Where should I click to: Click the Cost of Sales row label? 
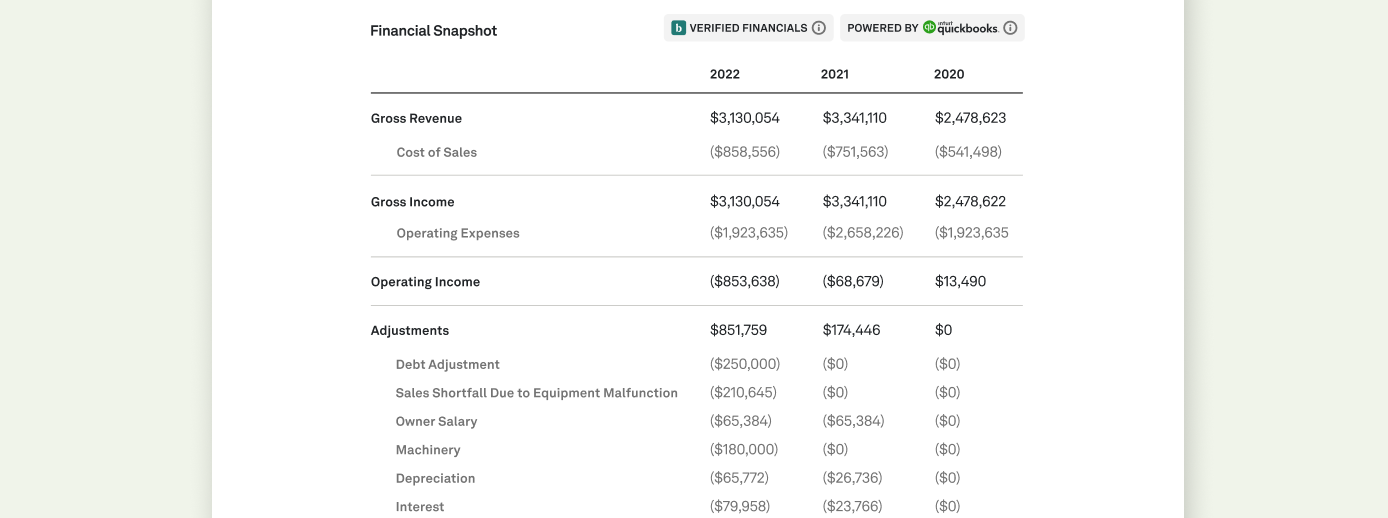point(436,152)
